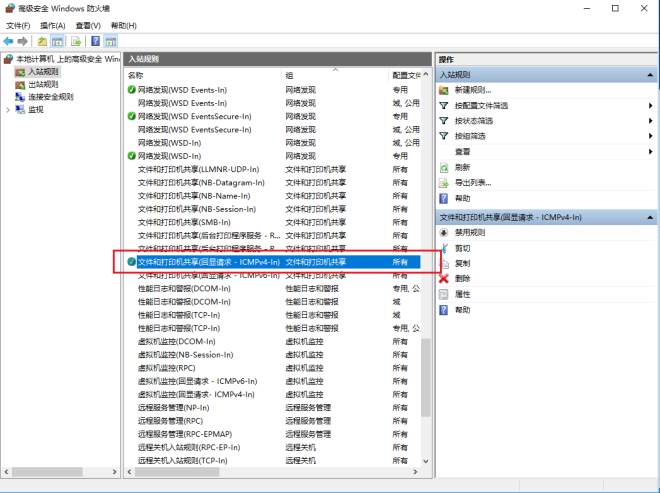
Task: Open the 按配置文件筛选 submenu arrow
Action: coord(650,106)
